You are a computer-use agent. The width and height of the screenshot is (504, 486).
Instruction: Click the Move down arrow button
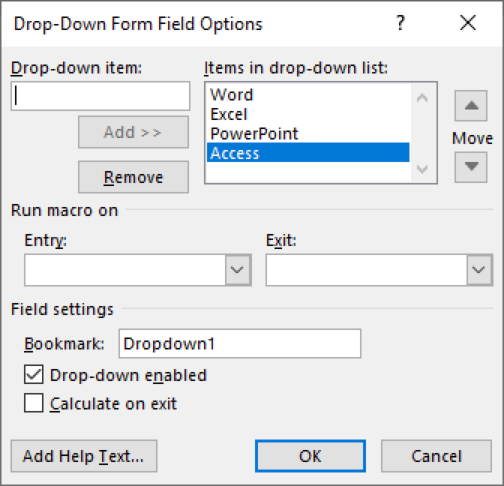(x=471, y=167)
